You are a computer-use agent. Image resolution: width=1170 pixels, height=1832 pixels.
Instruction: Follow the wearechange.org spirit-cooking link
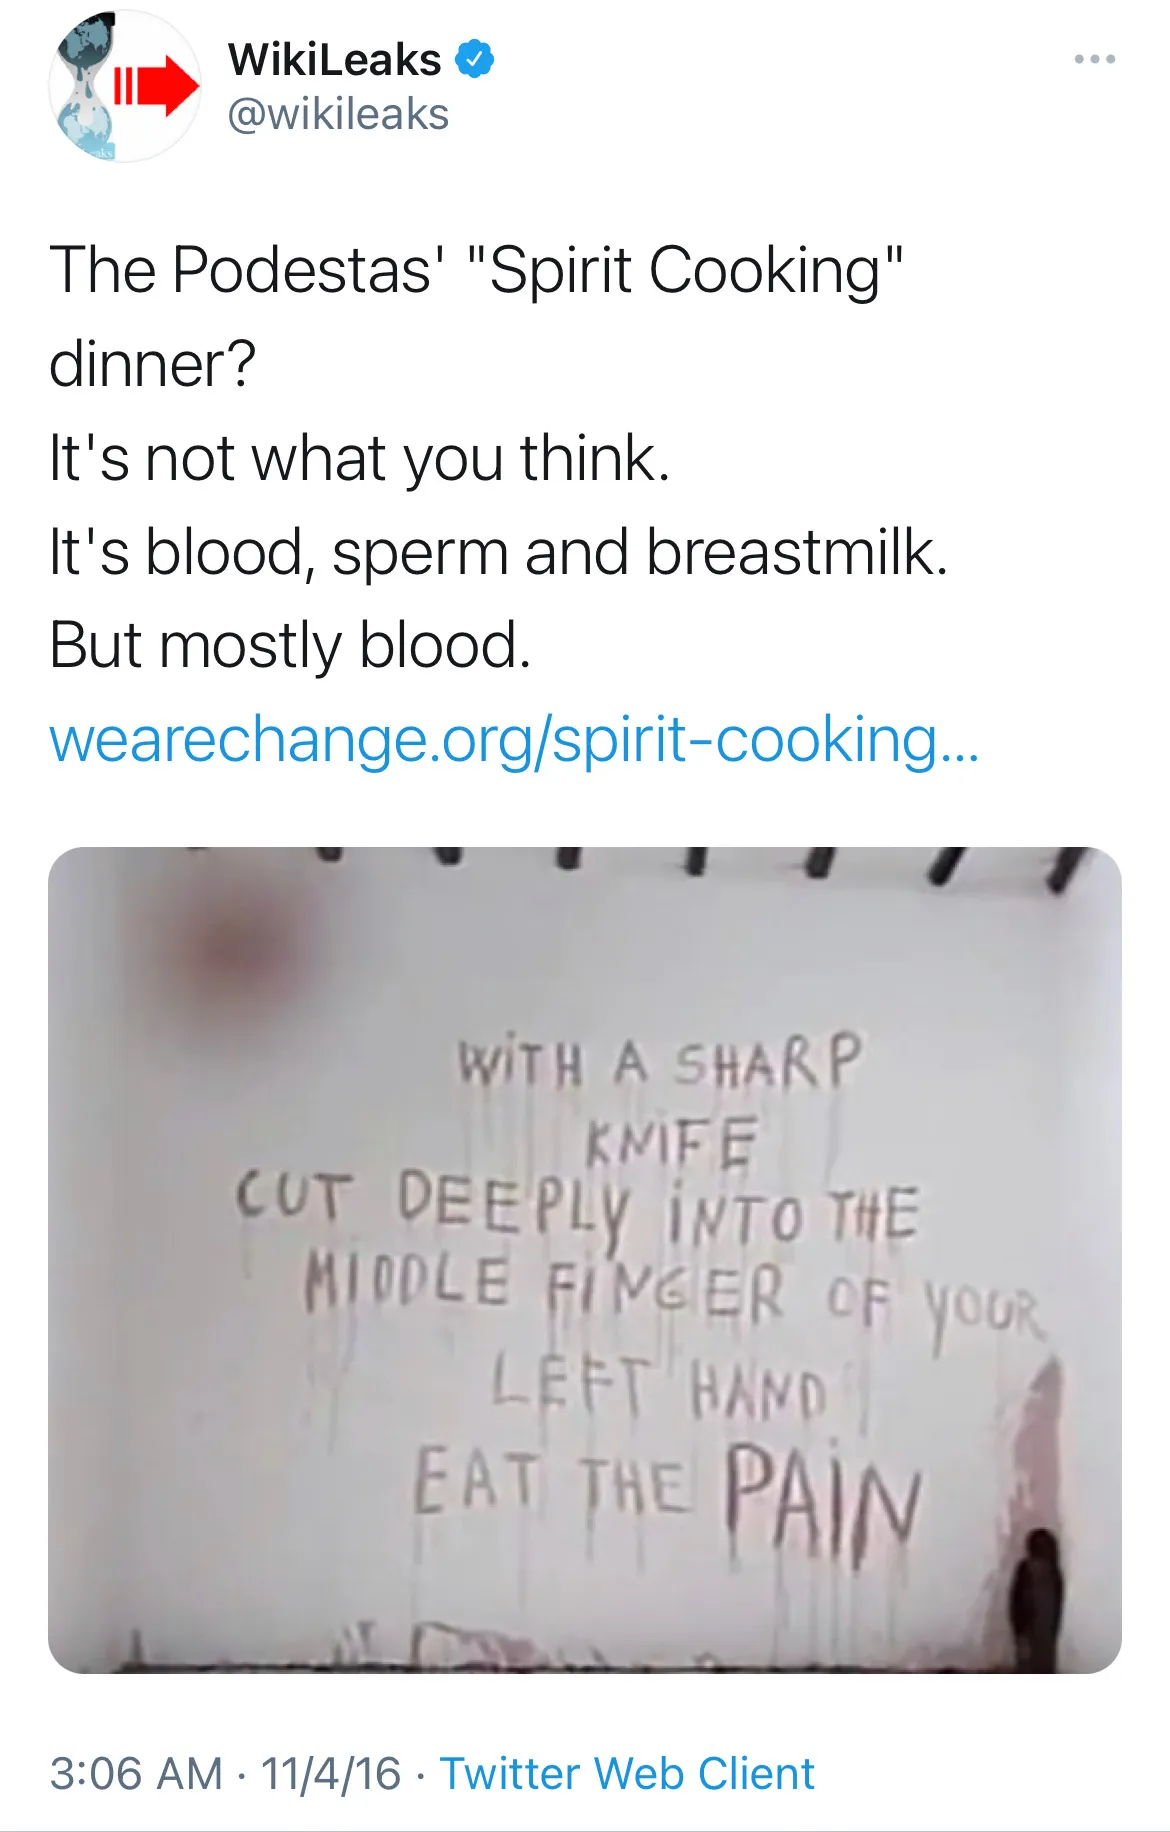[514, 740]
